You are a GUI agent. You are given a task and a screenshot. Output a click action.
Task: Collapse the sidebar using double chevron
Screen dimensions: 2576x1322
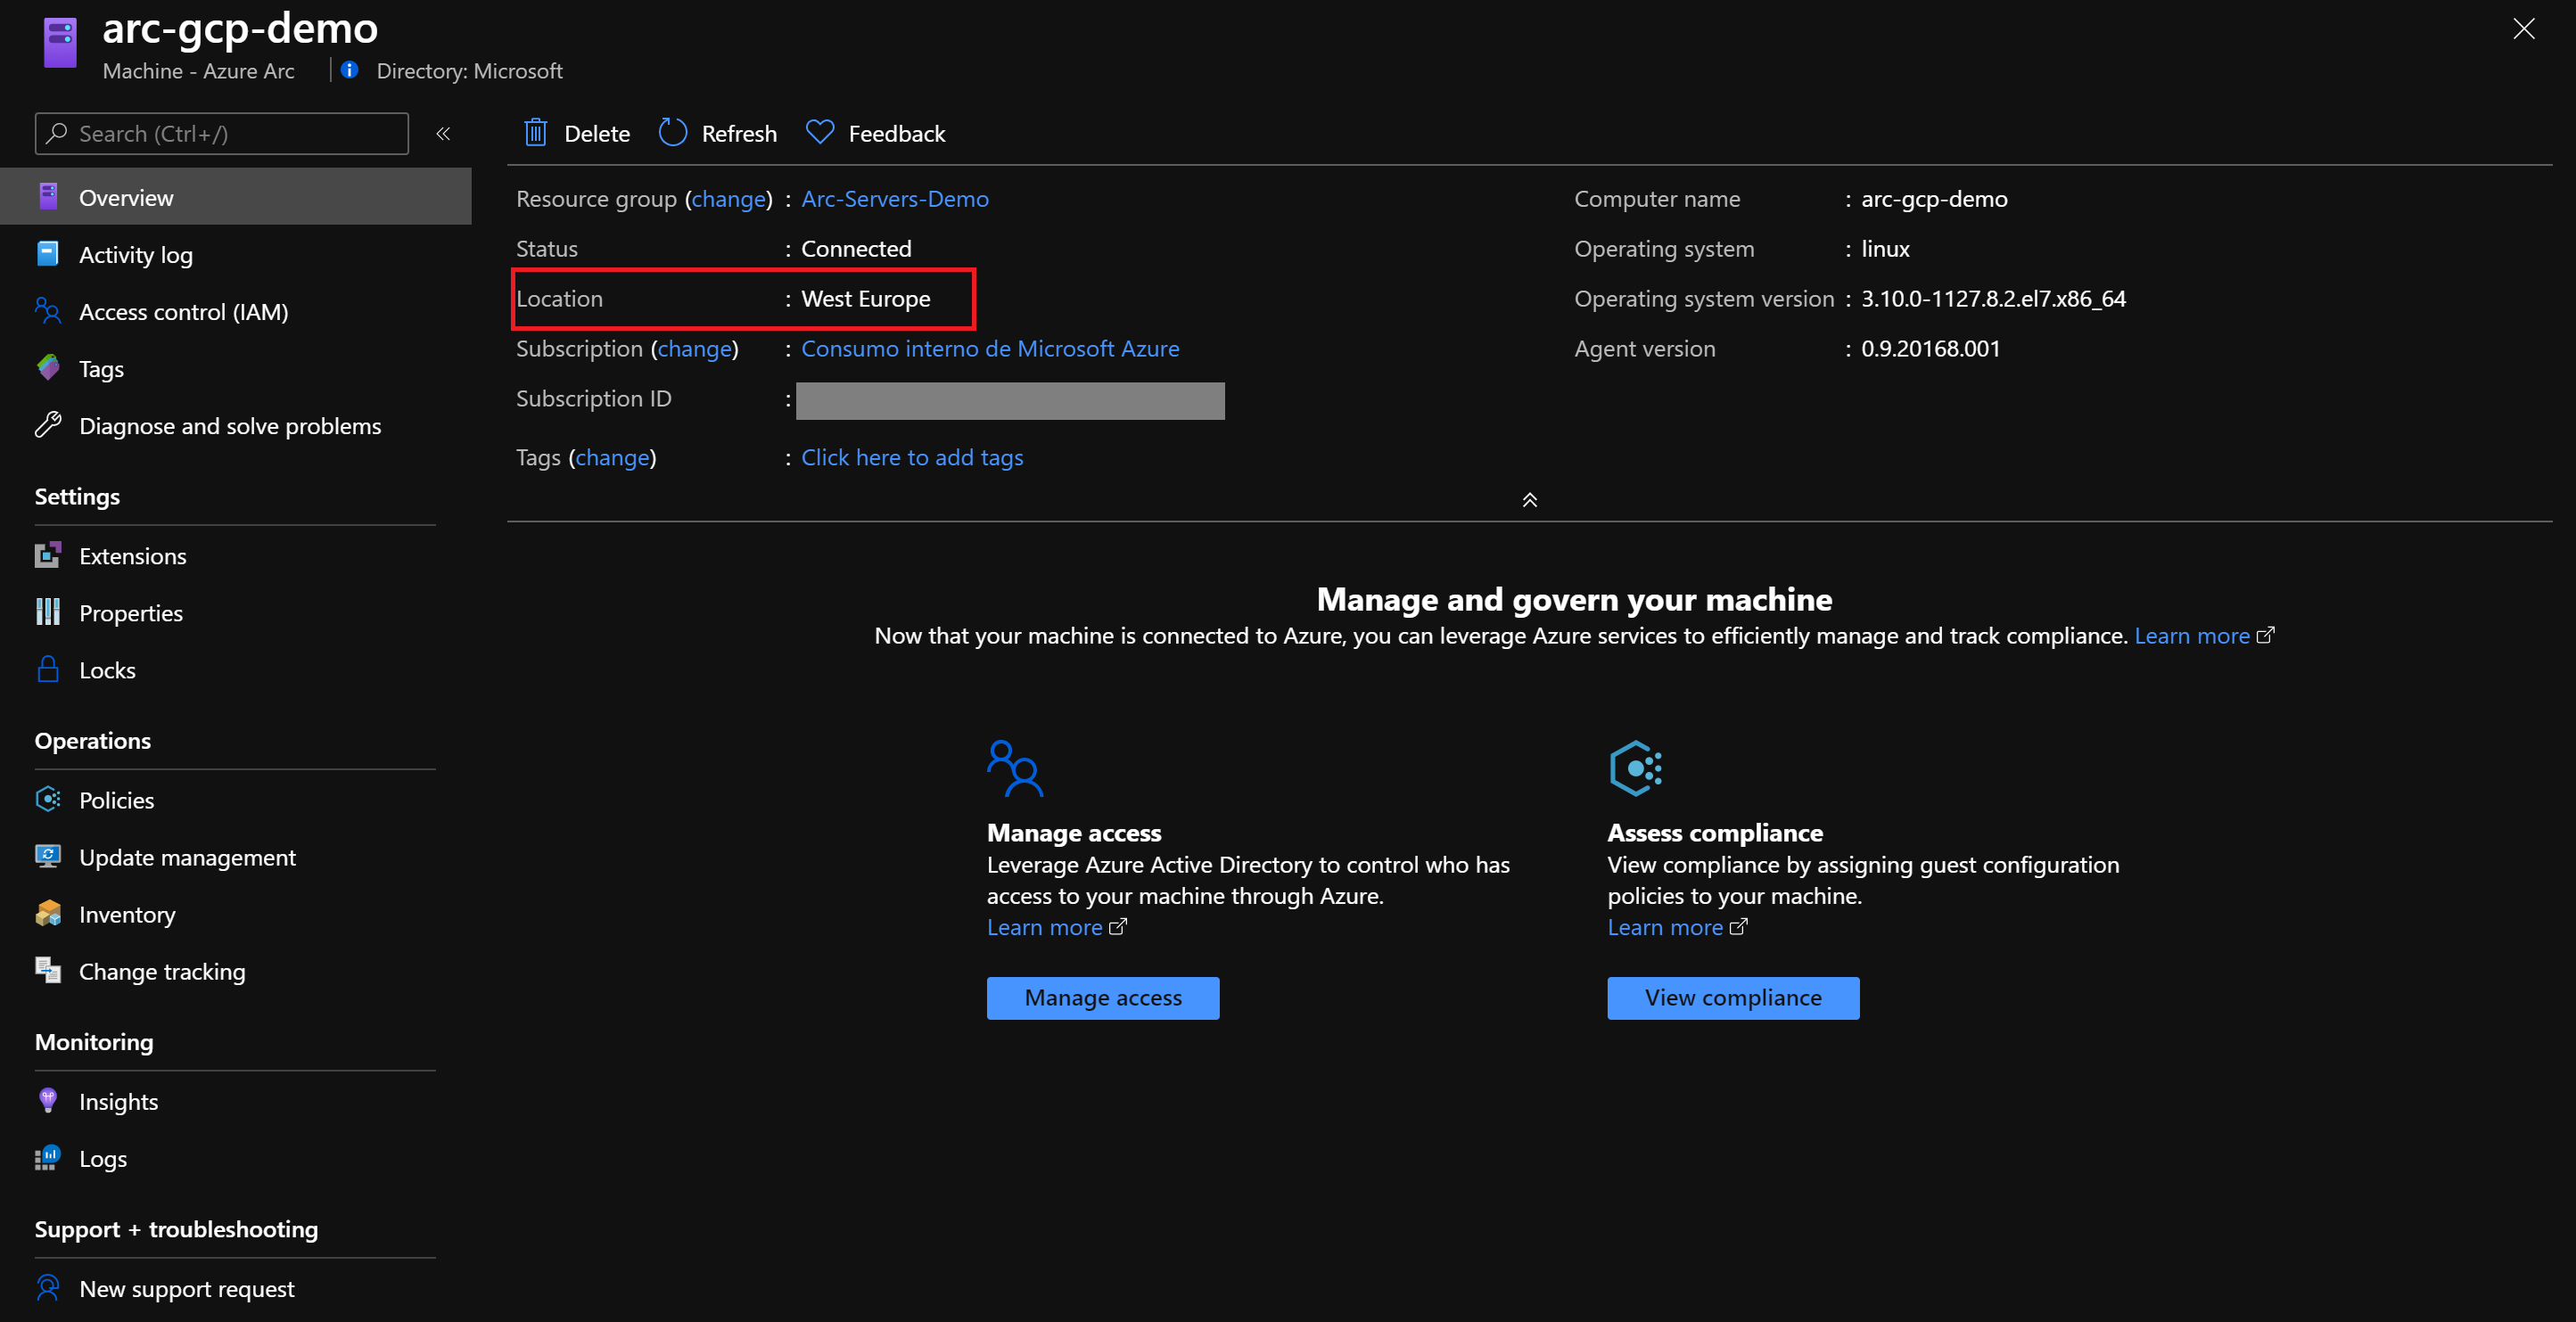click(x=443, y=133)
